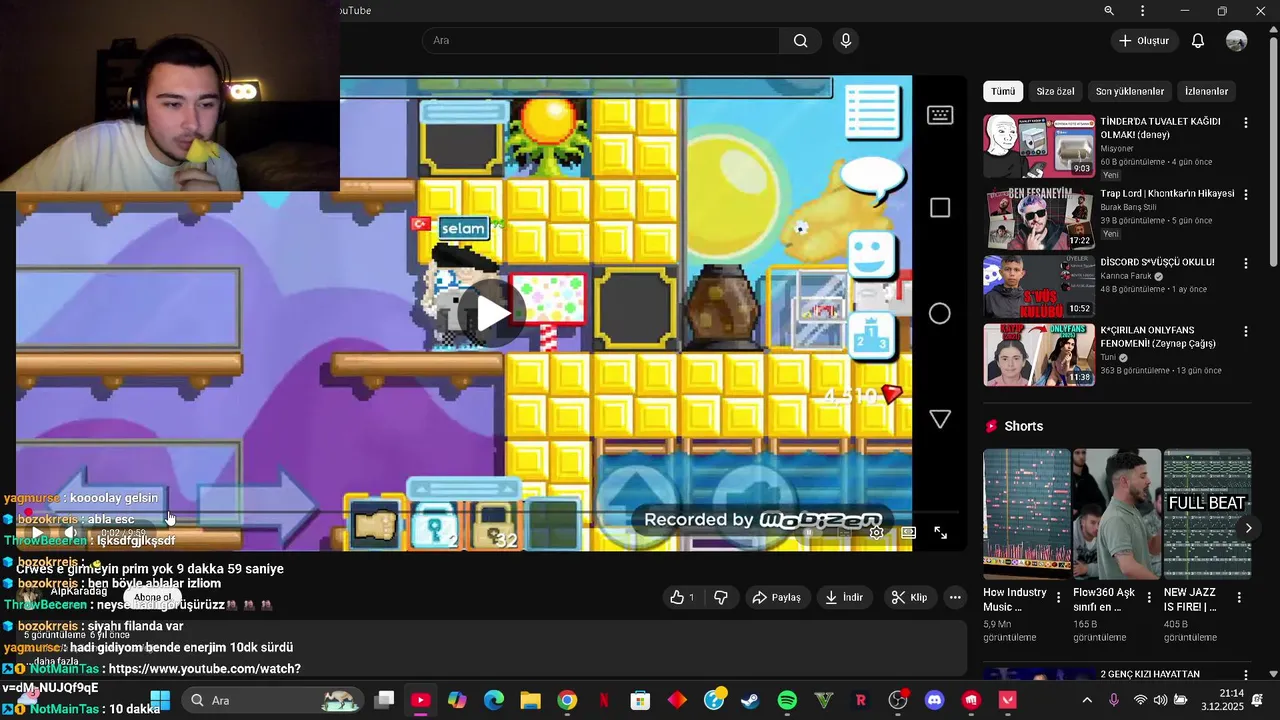Select the Size özel filter chip
1280x720 pixels.
coord(1055,91)
